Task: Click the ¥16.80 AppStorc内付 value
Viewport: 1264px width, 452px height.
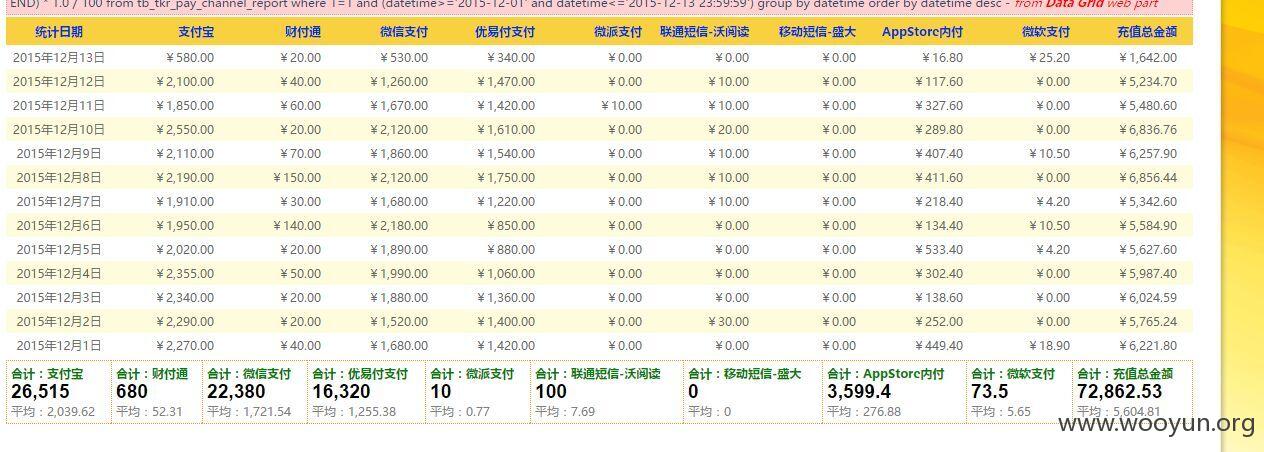Action: click(942, 58)
